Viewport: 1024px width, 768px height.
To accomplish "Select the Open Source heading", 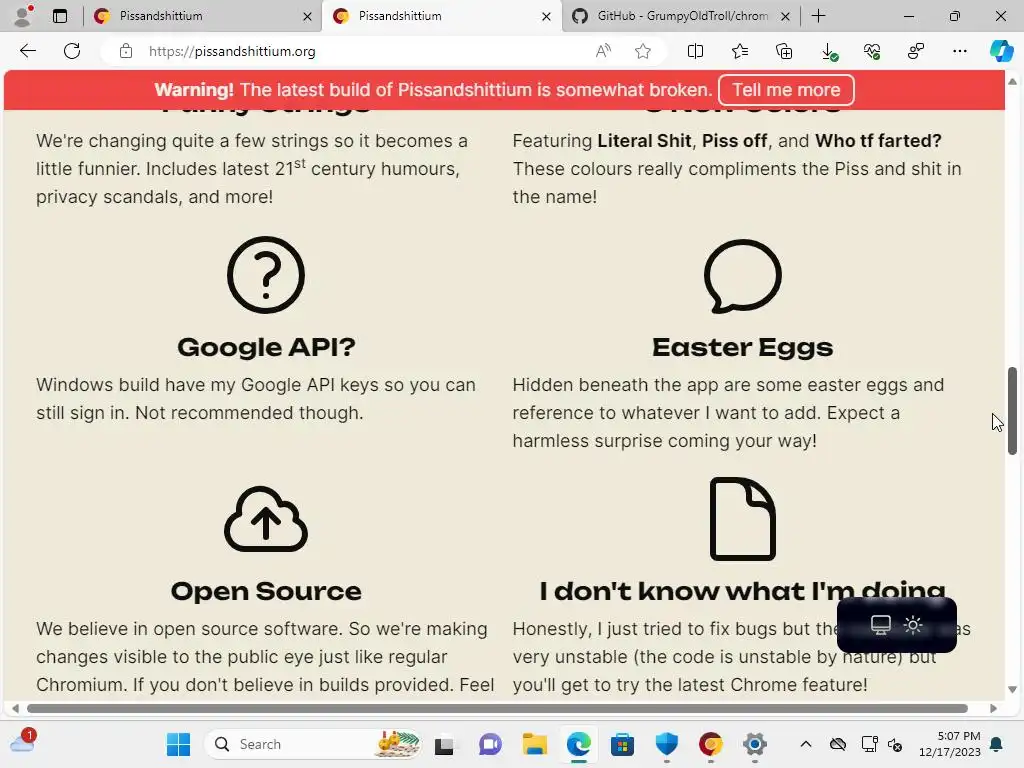I will (x=266, y=591).
